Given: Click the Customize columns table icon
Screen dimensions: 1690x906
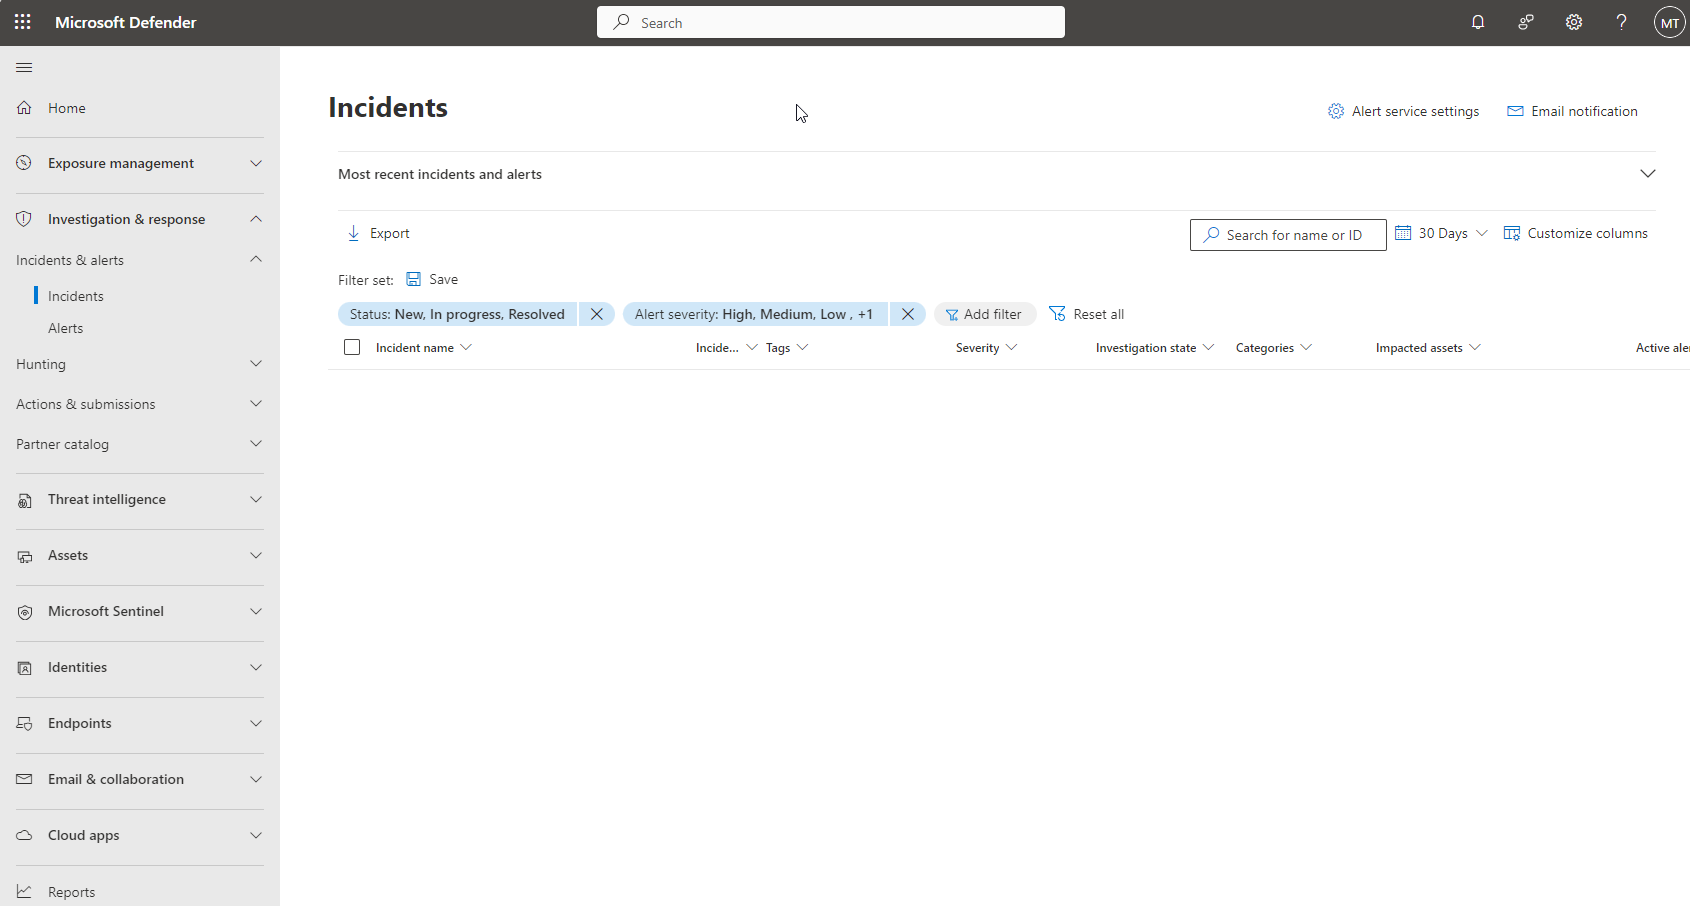Looking at the screenshot, I should click(1512, 233).
